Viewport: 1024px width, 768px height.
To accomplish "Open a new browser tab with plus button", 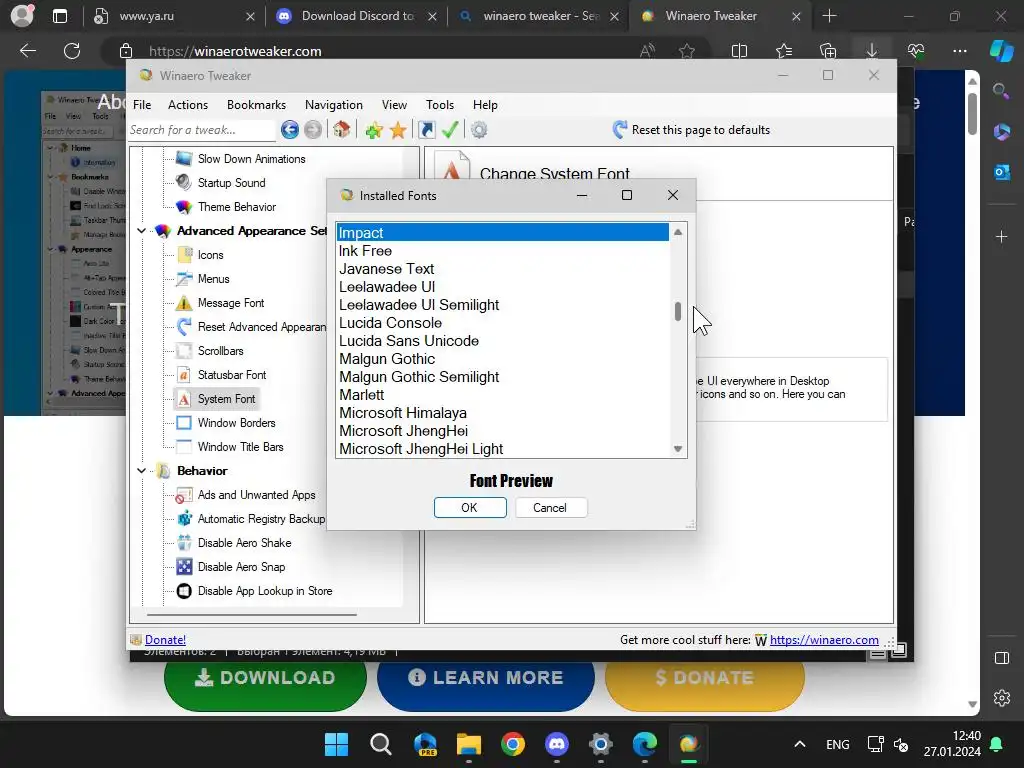I will pyautogui.click(x=829, y=16).
